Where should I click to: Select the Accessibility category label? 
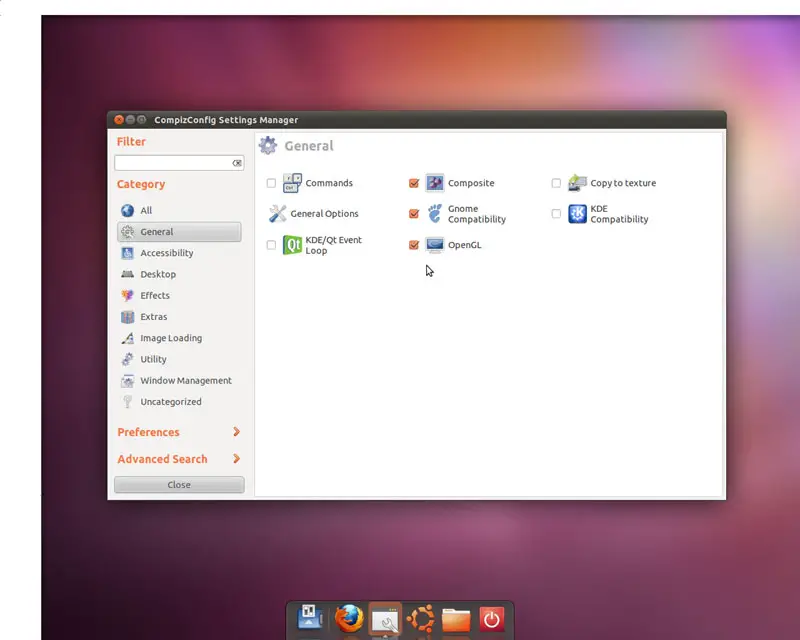point(167,253)
